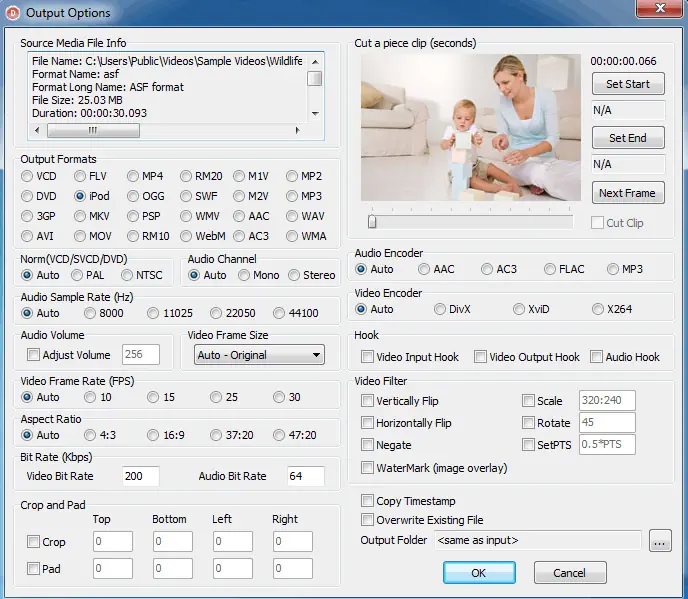Viewport: 688px width, 599px height.
Task: Click the video preview thumbnail
Action: click(x=471, y=127)
